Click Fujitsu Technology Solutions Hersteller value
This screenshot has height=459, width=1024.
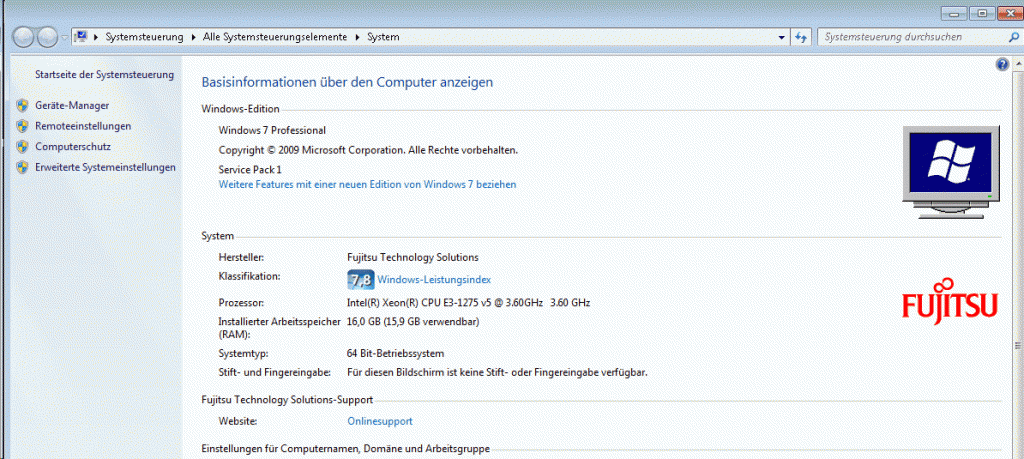413,257
